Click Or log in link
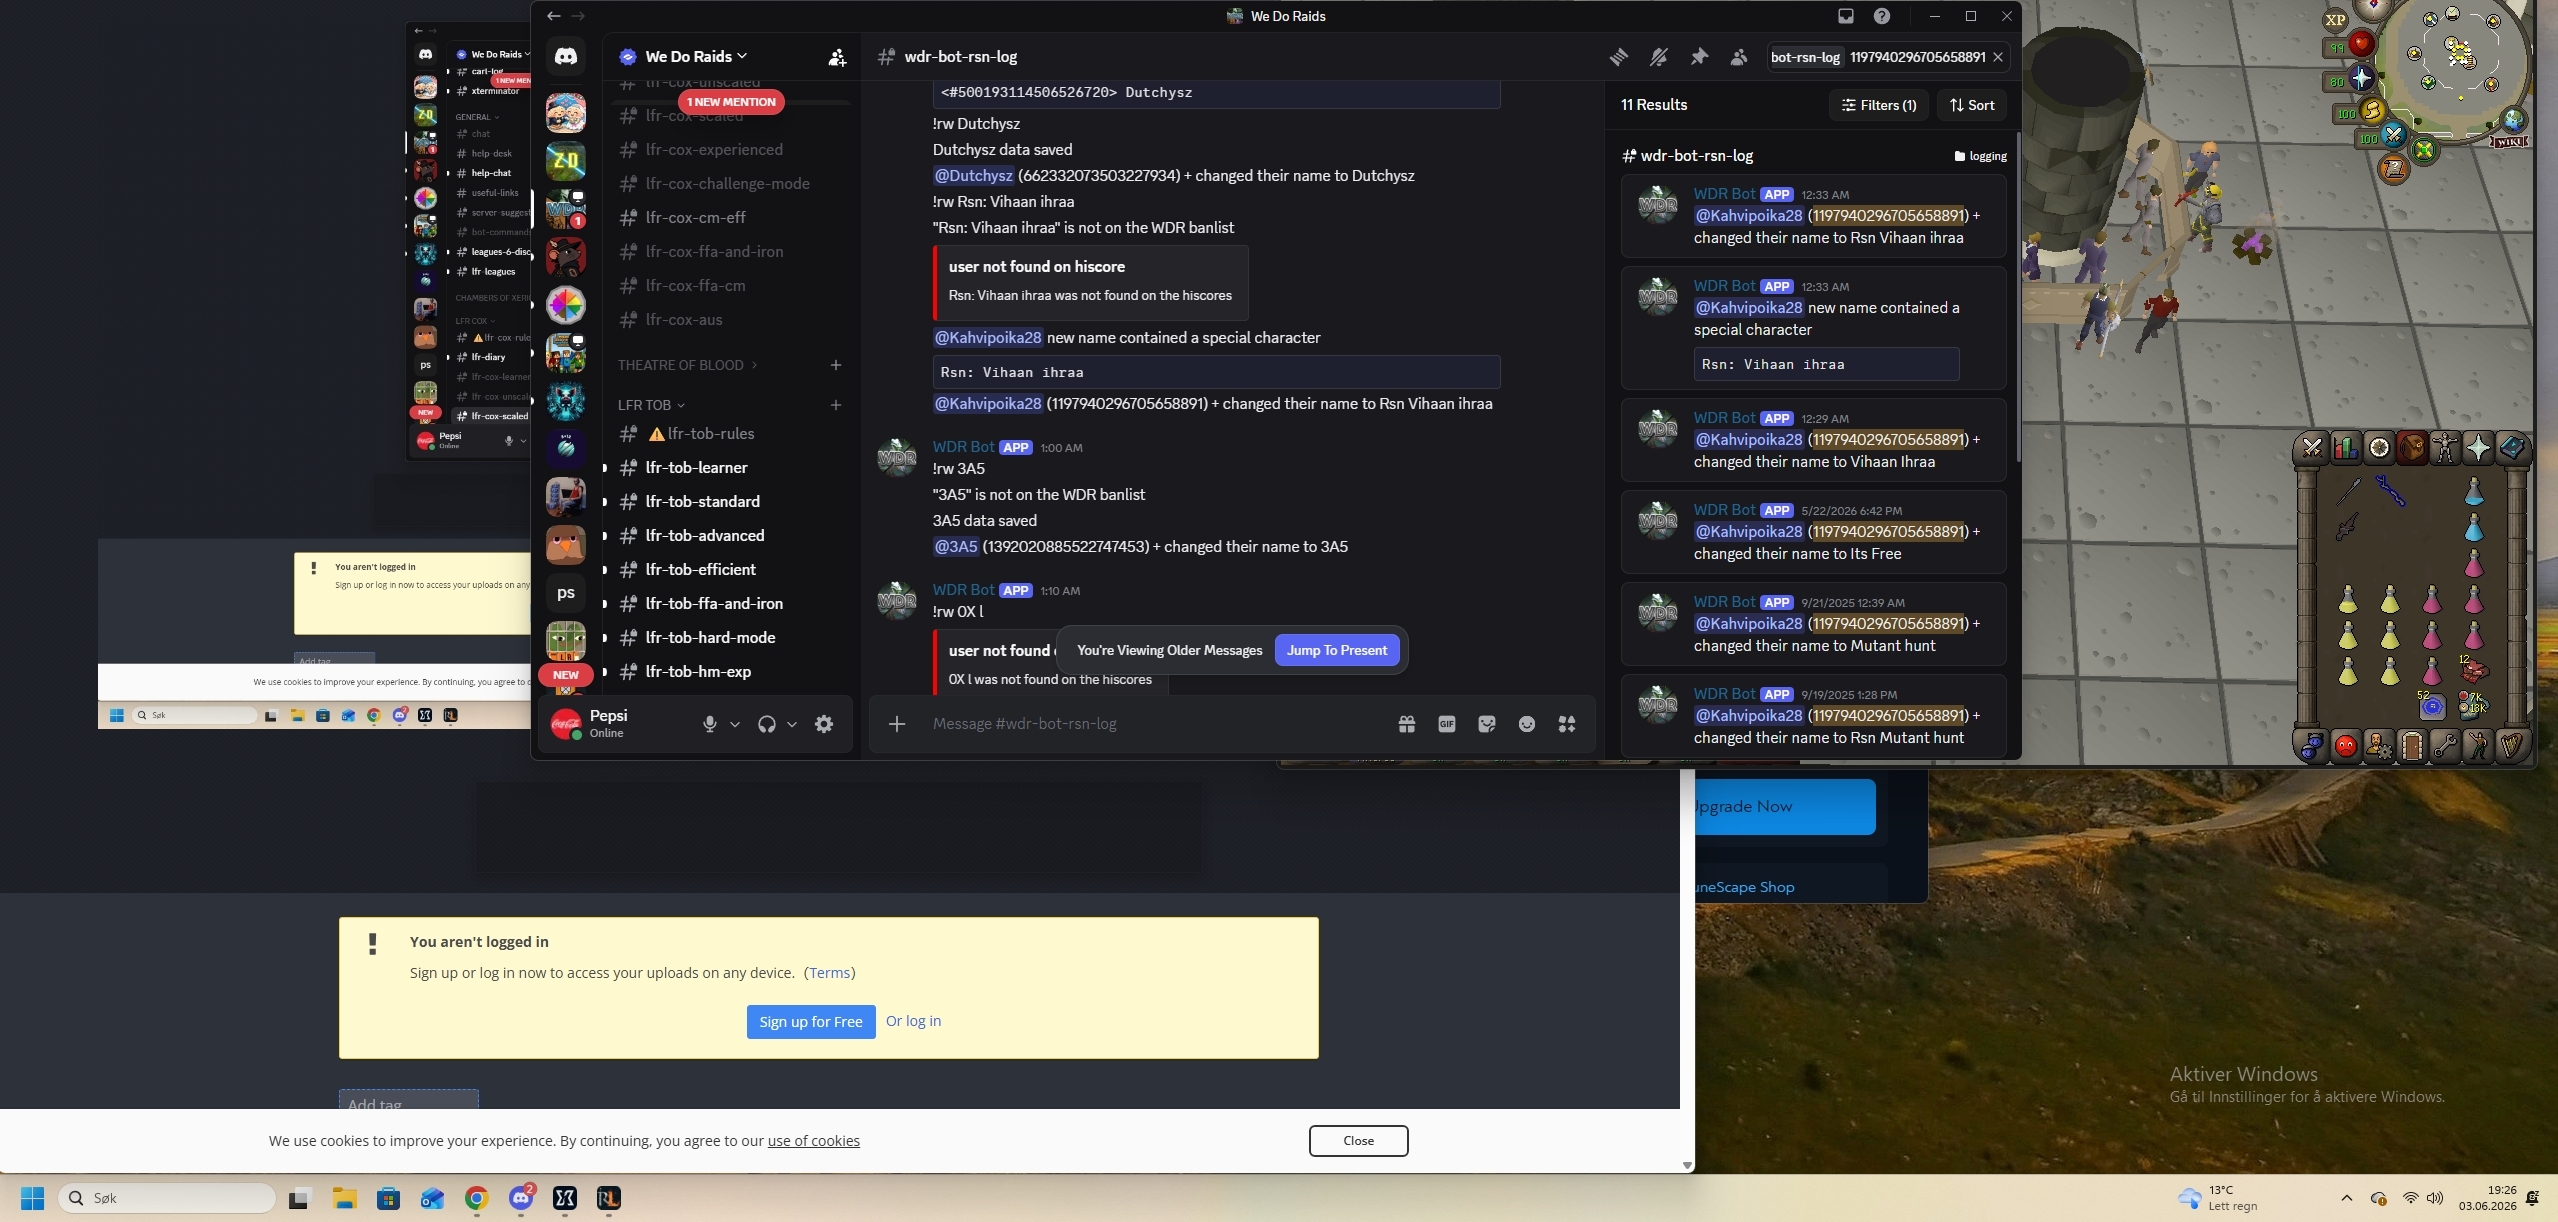2558x1222 pixels. coord(913,1021)
